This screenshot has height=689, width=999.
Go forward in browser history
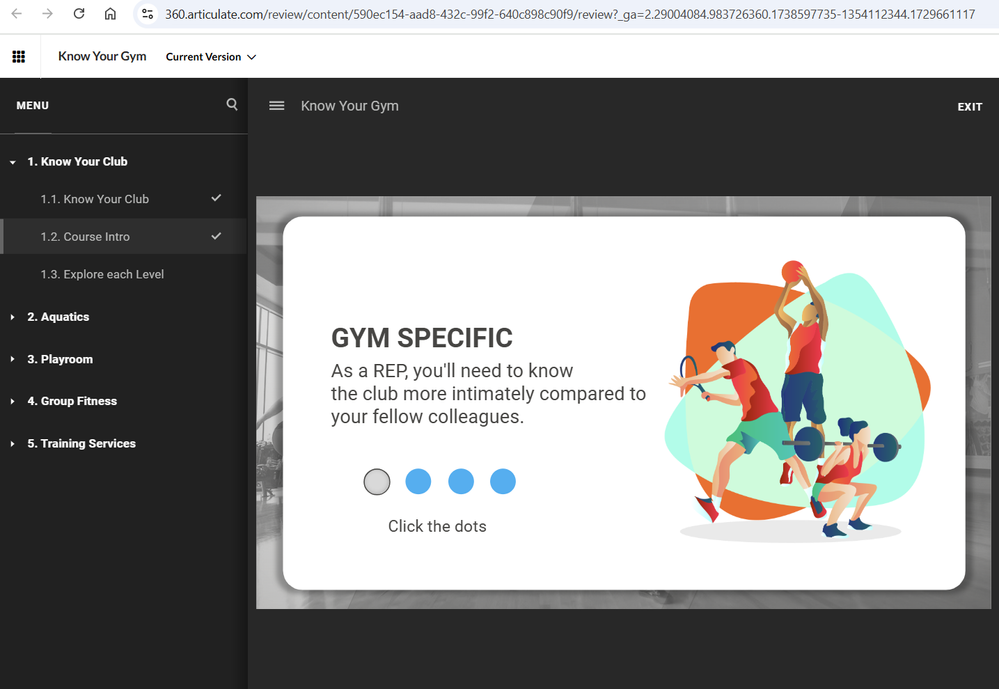(x=47, y=13)
